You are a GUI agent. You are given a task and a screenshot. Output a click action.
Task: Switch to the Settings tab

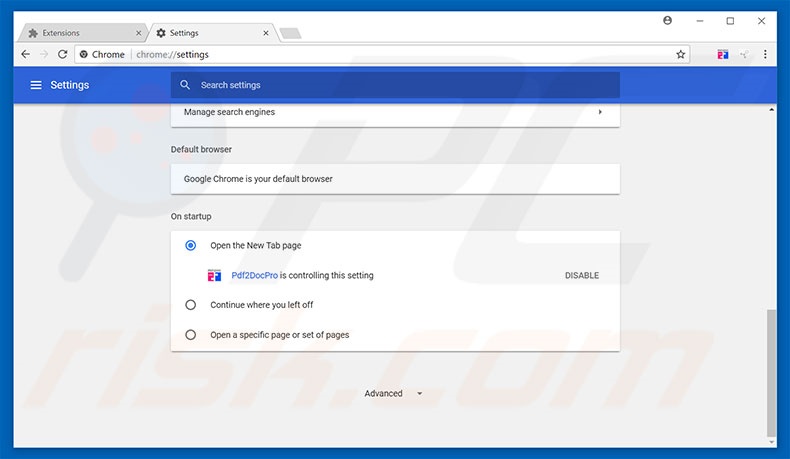click(x=212, y=33)
